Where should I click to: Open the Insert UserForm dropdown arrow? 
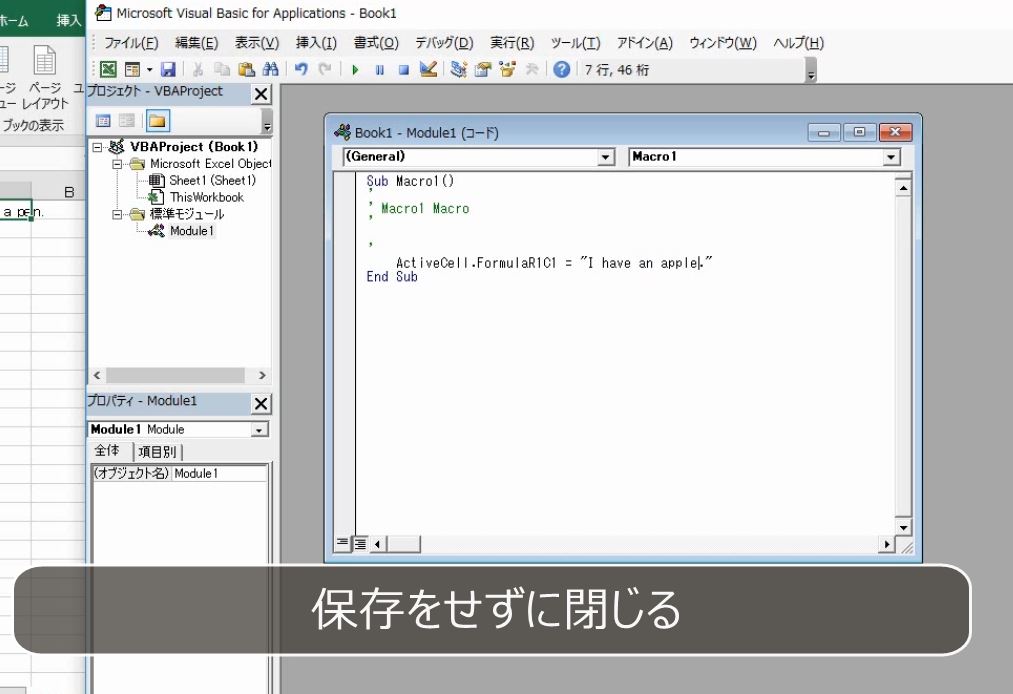149,69
